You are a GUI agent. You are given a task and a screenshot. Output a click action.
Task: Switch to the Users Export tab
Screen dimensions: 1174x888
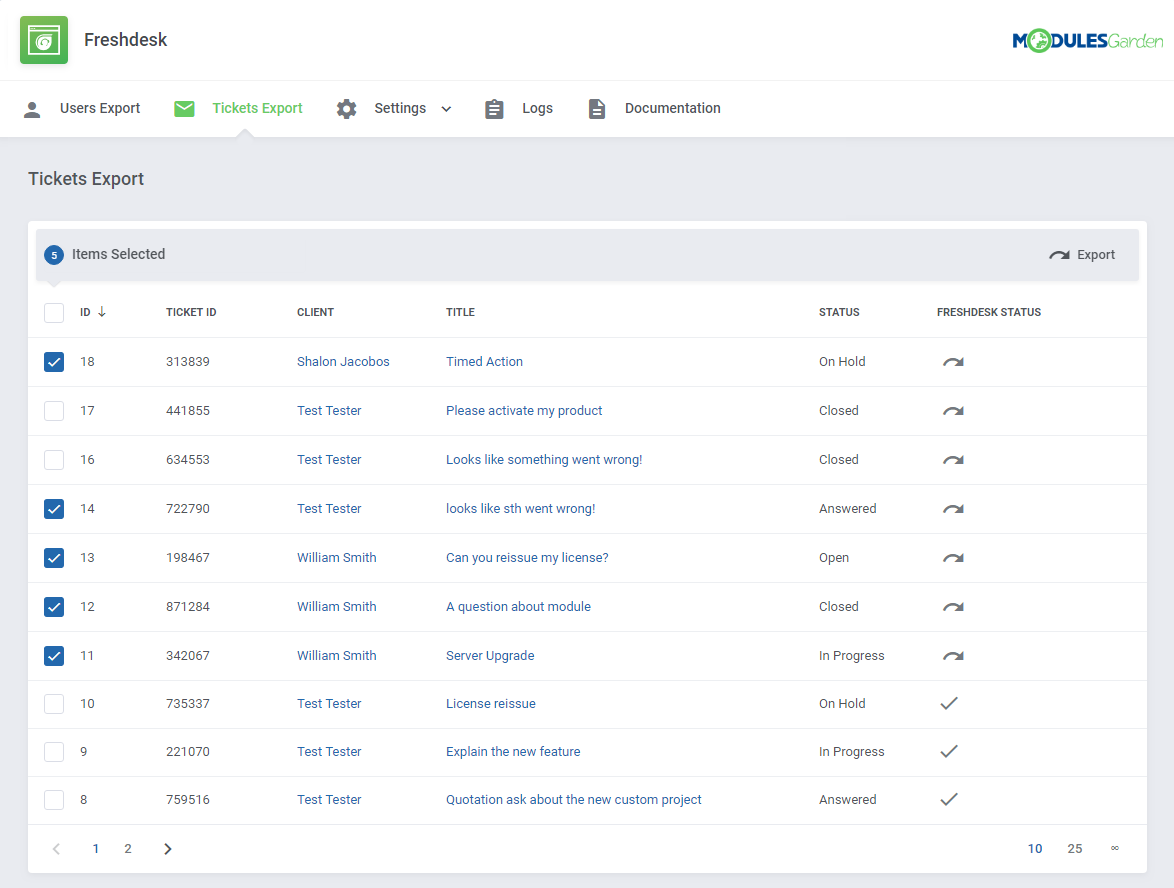[x=100, y=108]
